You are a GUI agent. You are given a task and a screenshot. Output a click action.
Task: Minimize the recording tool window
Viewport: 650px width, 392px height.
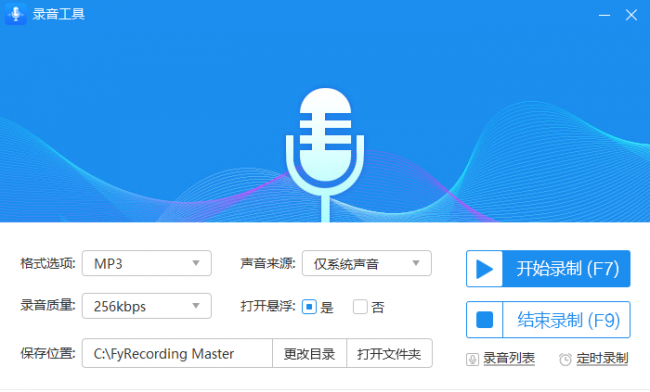(604, 15)
